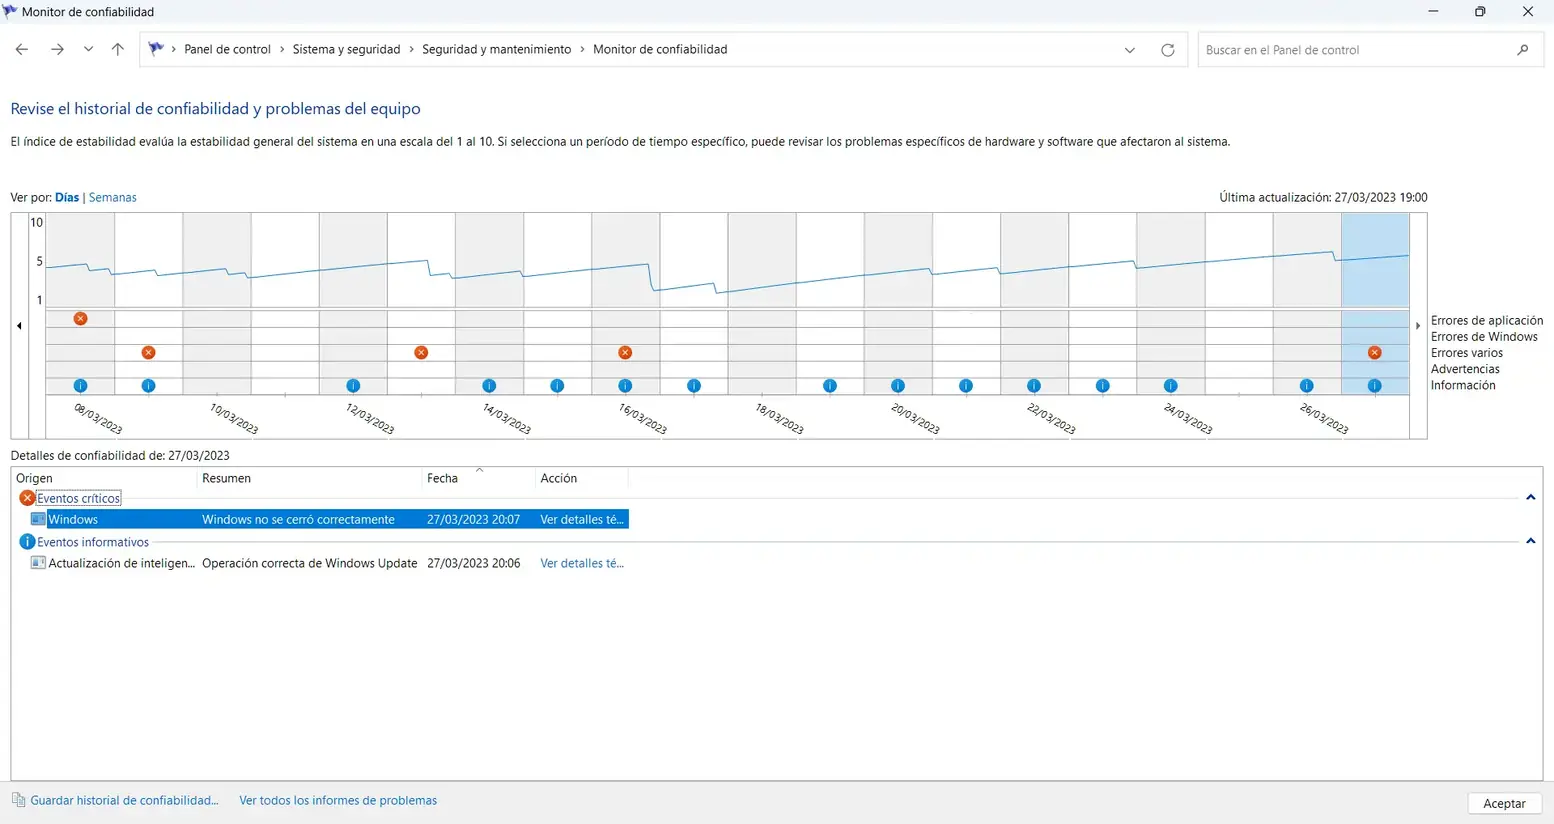Click the Actualización de inteligen... row icon
Image resolution: width=1554 pixels, height=824 pixels.
point(38,563)
